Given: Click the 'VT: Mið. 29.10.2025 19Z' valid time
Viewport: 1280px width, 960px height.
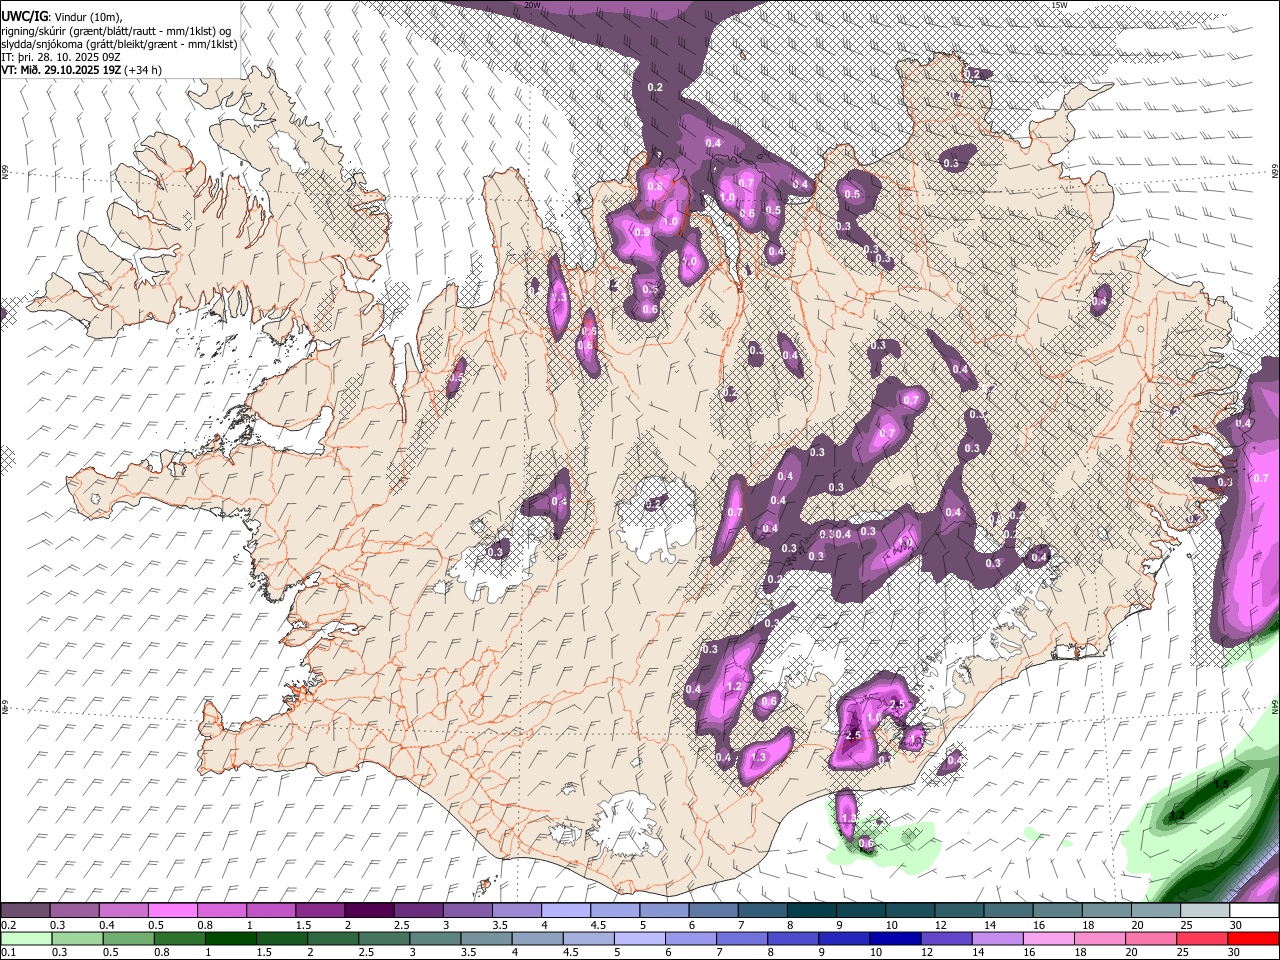Looking at the screenshot, I should (61, 70).
